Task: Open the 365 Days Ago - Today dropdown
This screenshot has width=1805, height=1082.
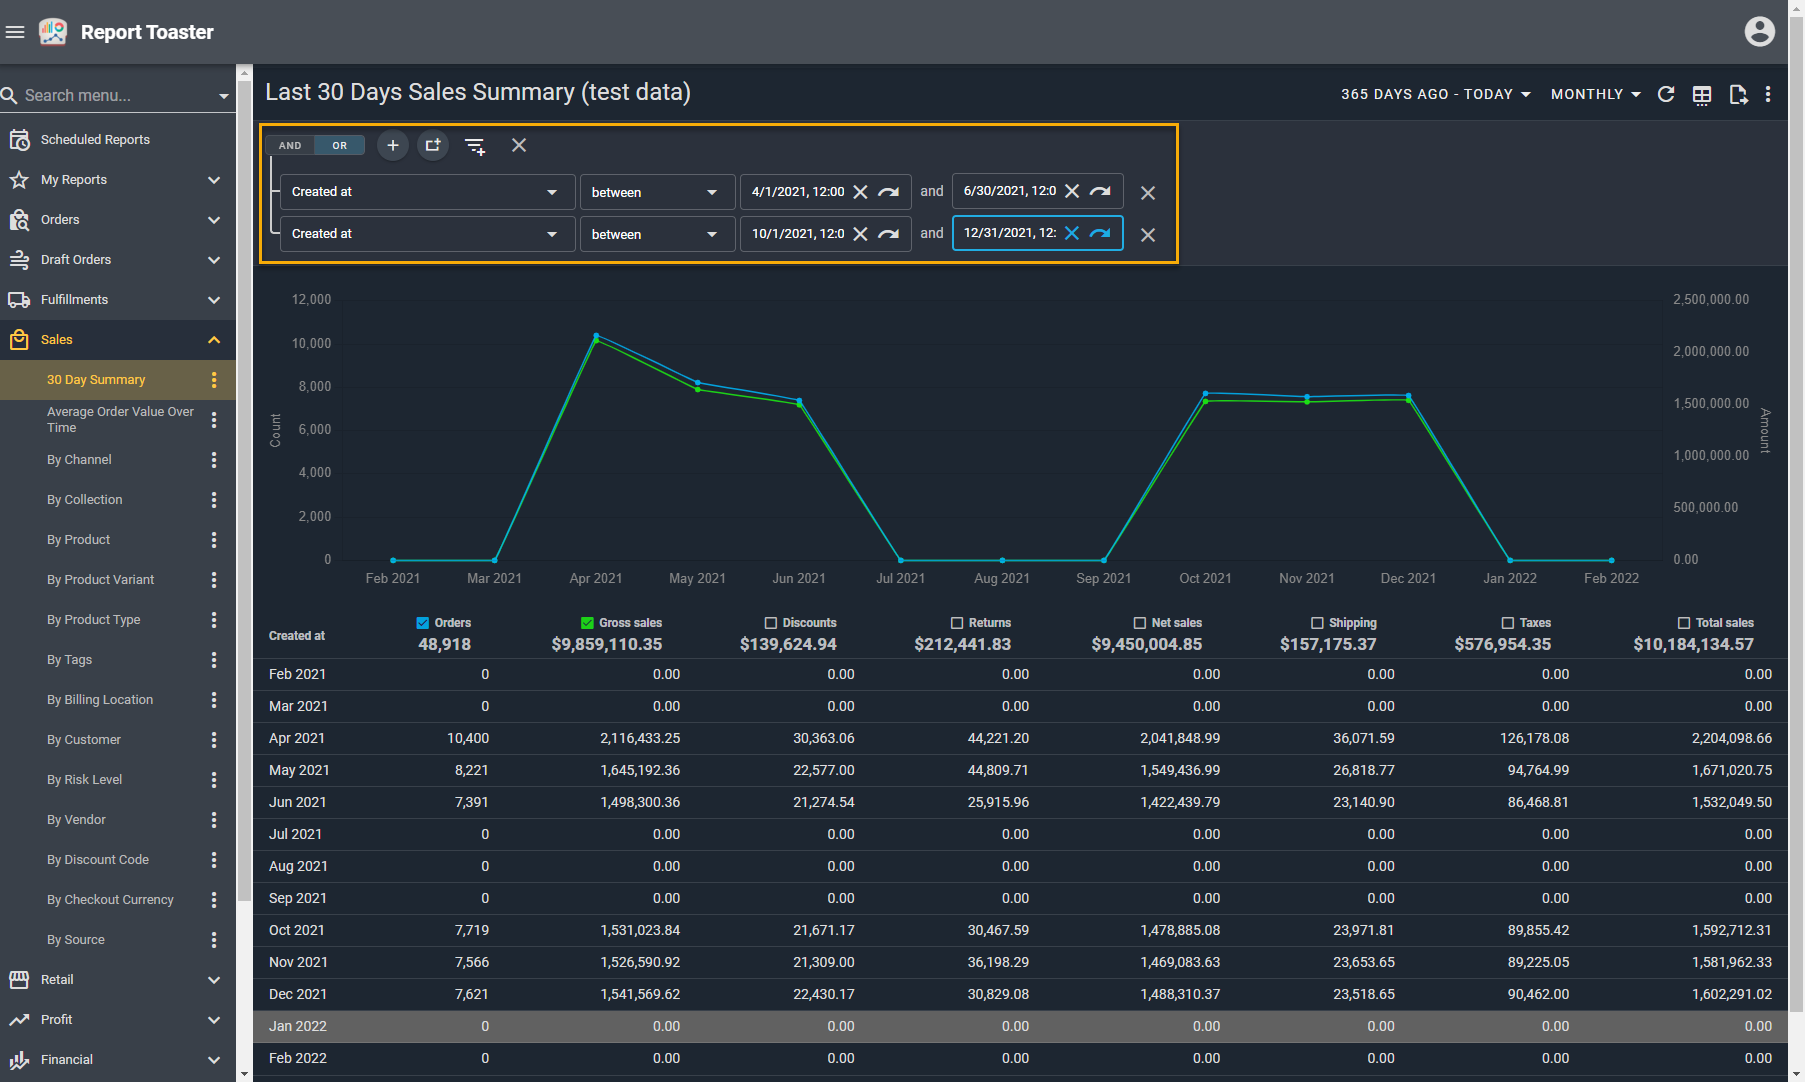Action: pos(1435,94)
